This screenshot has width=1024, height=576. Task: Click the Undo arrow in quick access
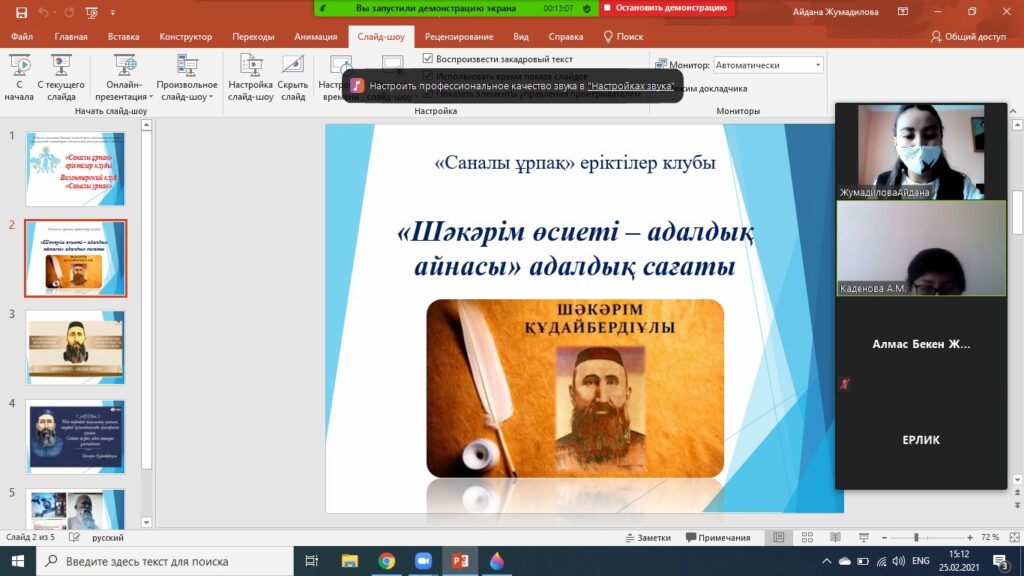(x=44, y=12)
